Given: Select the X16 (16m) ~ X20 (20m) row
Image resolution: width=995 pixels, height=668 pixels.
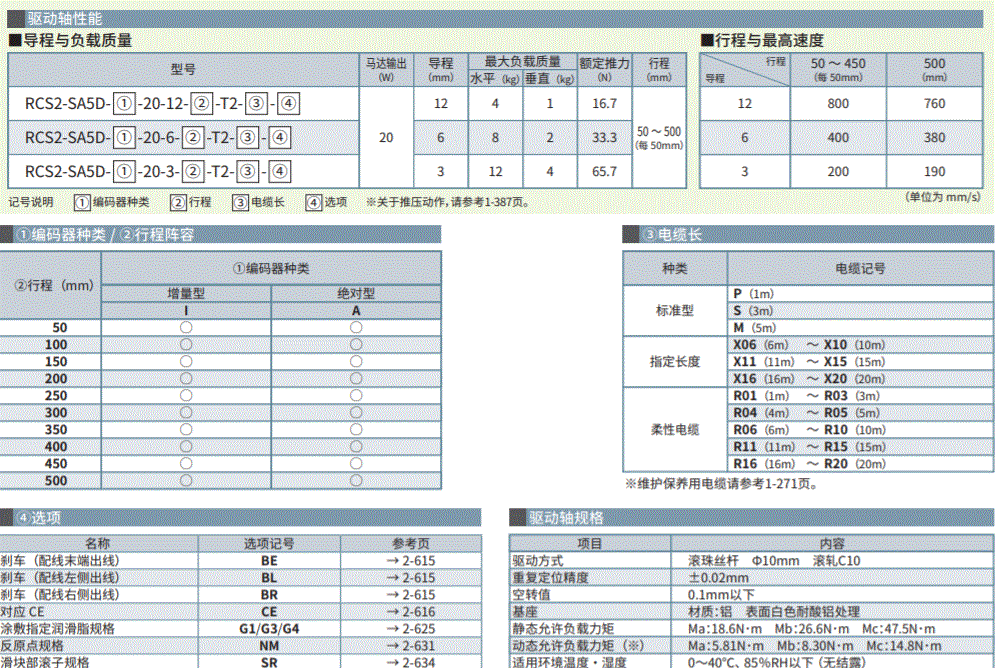Looking at the screenshot, I should (860, 379).
